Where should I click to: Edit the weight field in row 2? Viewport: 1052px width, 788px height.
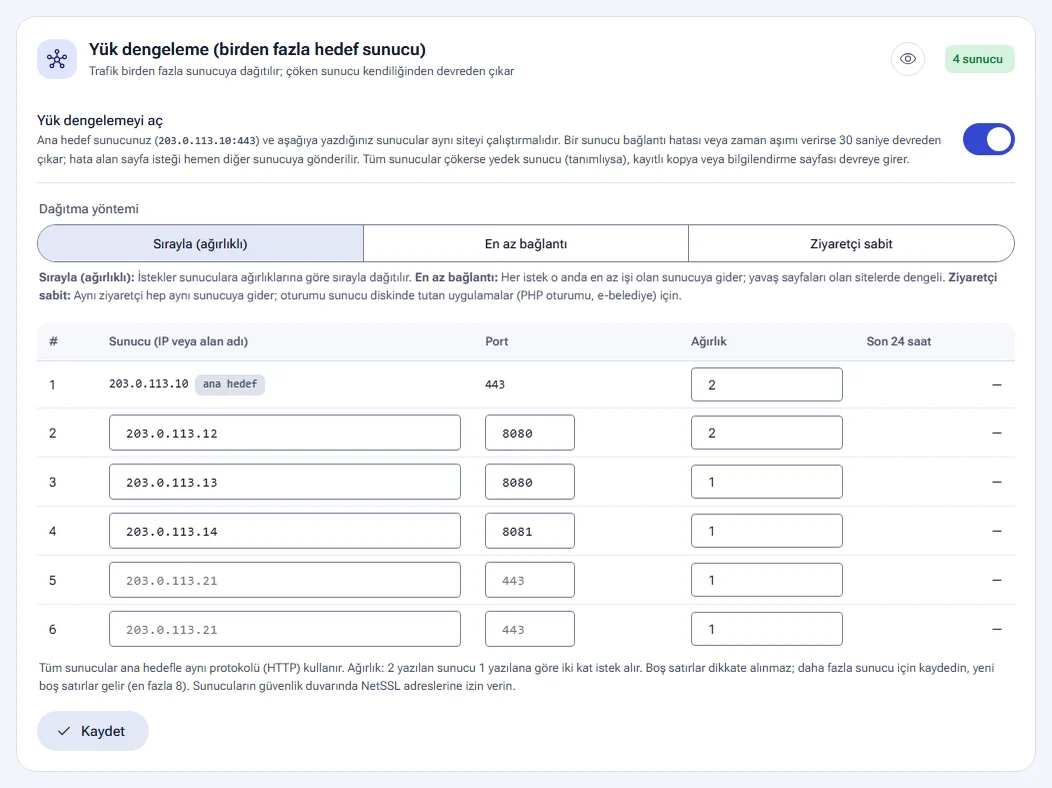[x=767, y=433]
